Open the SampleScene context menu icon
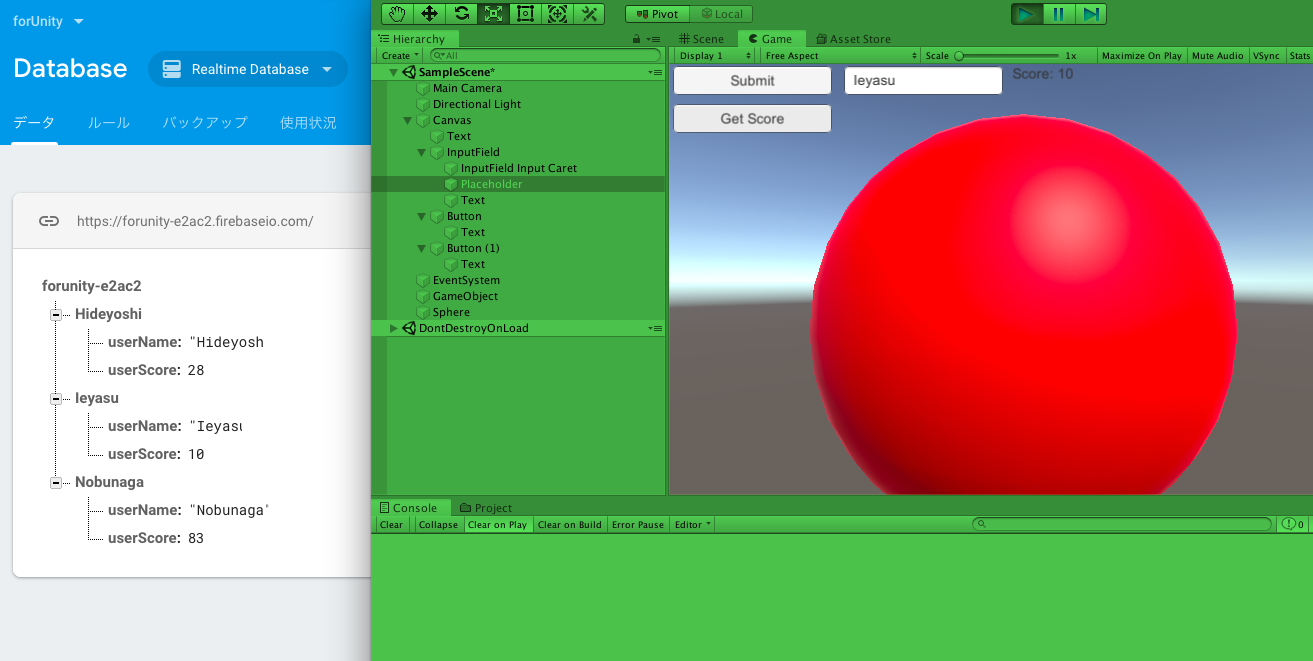This screenshot has height=661, width=1313. coord(655,72)
